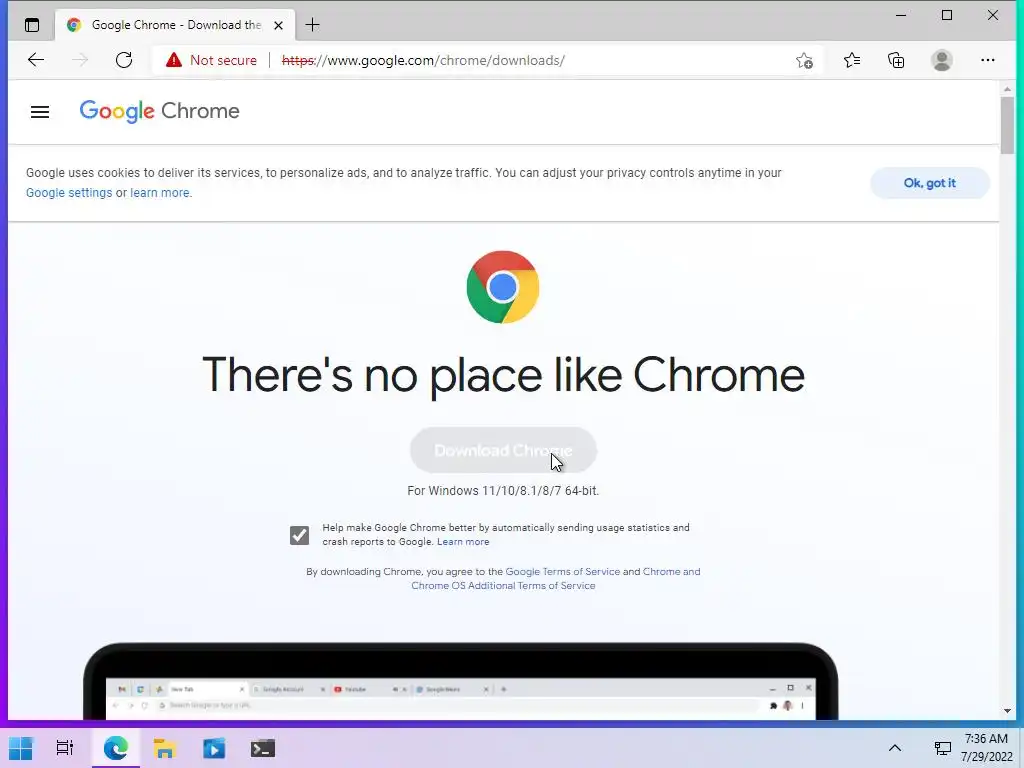Click the large Chrome logo image
This screenshot has width=1024, height=768.
pos(503,287)
